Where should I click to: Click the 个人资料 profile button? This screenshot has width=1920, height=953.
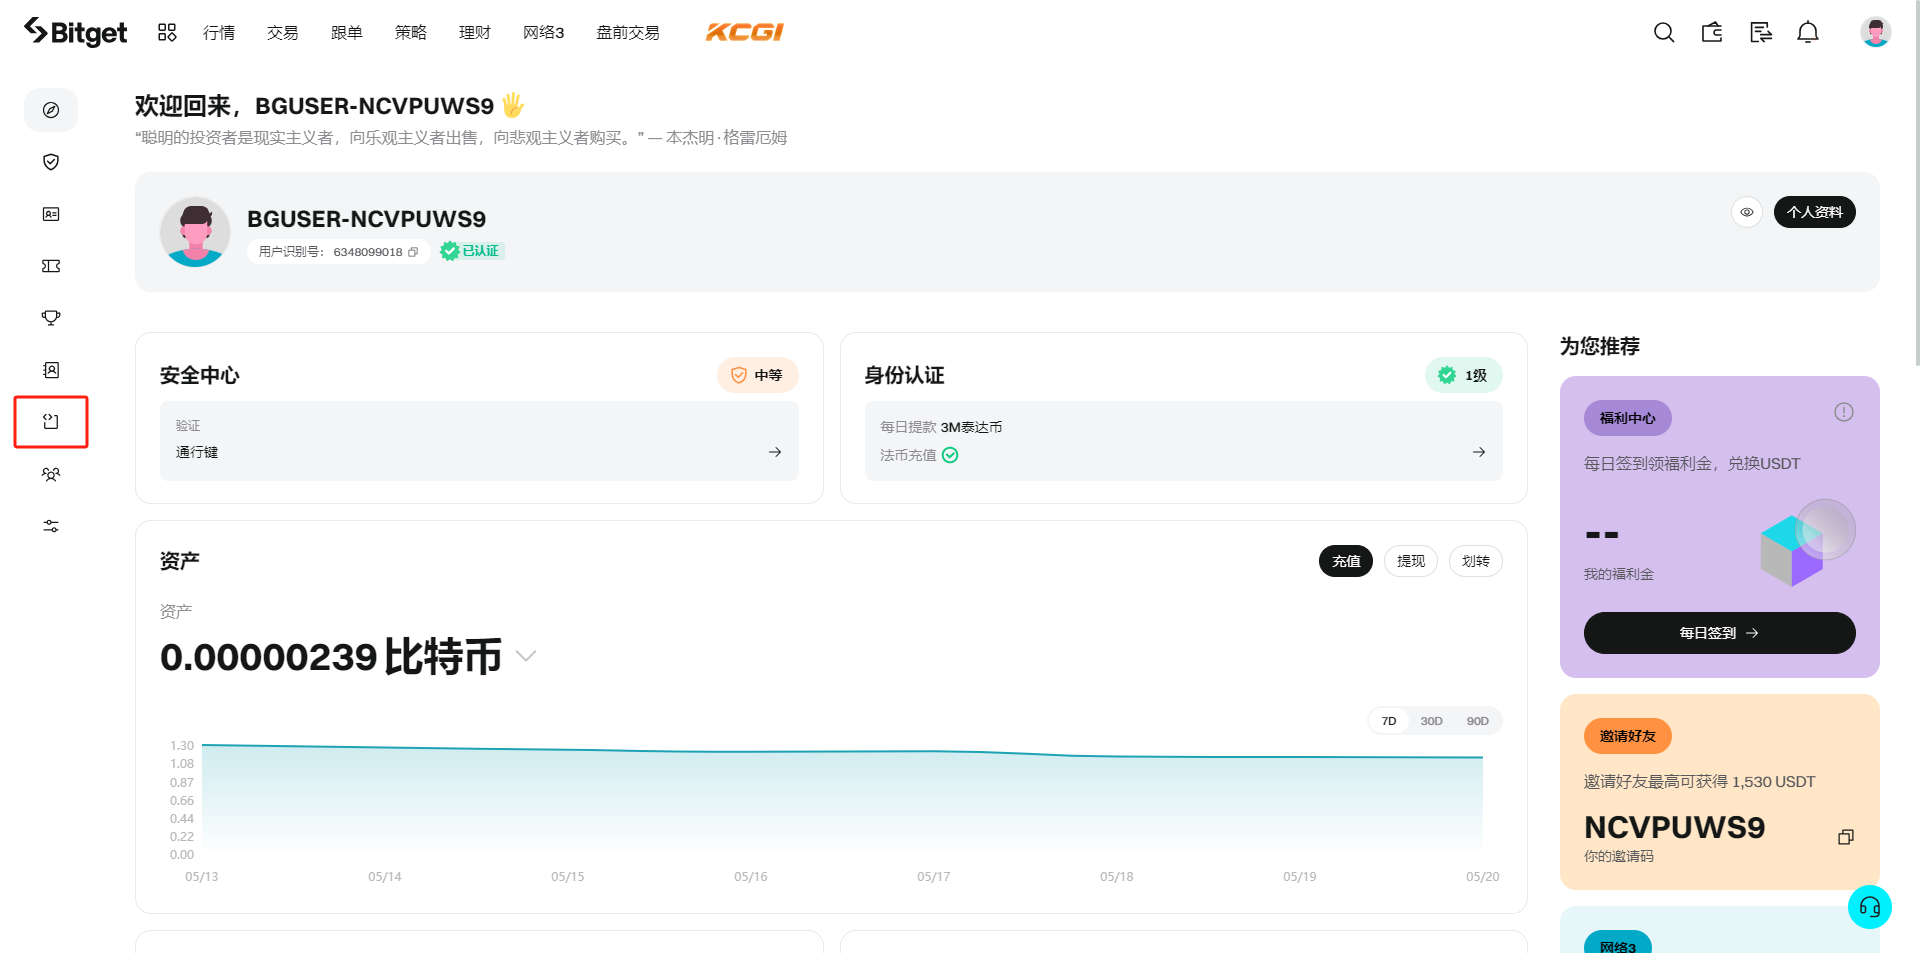[1814, 212]
